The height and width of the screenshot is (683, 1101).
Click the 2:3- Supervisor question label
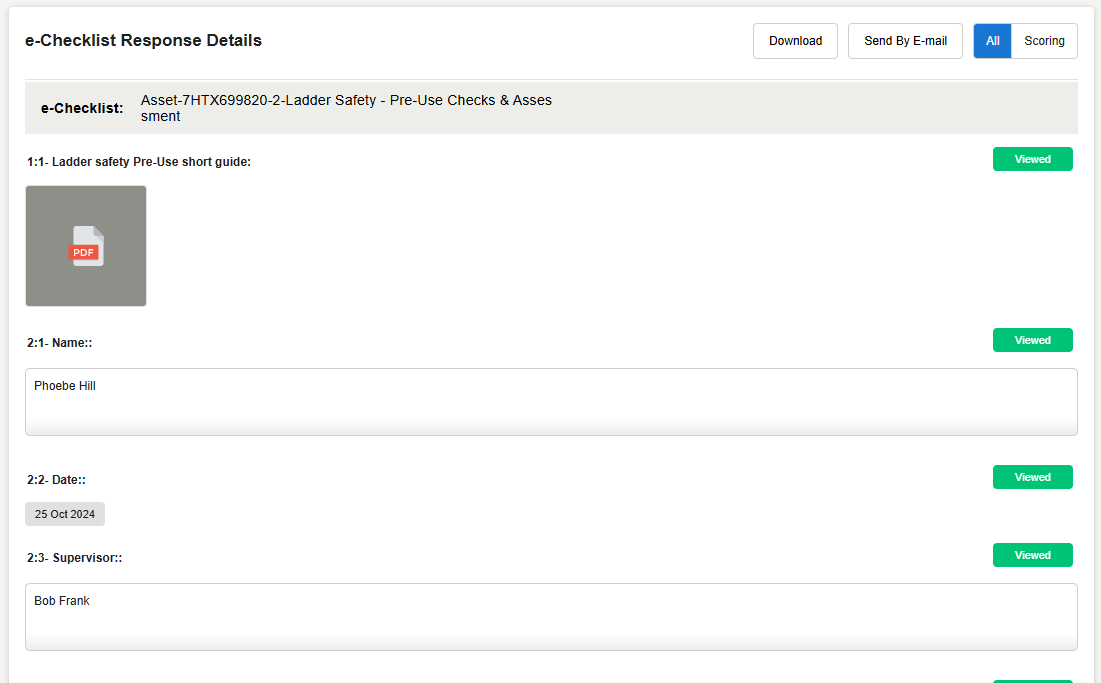(x=75, y=558)
